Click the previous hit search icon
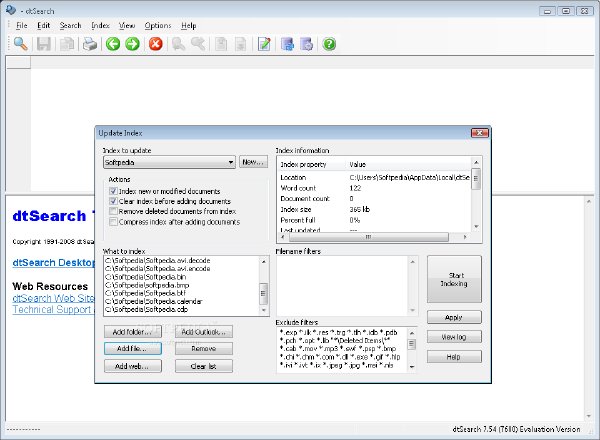Viewport: 600px width, 440px height. [178, 44]
